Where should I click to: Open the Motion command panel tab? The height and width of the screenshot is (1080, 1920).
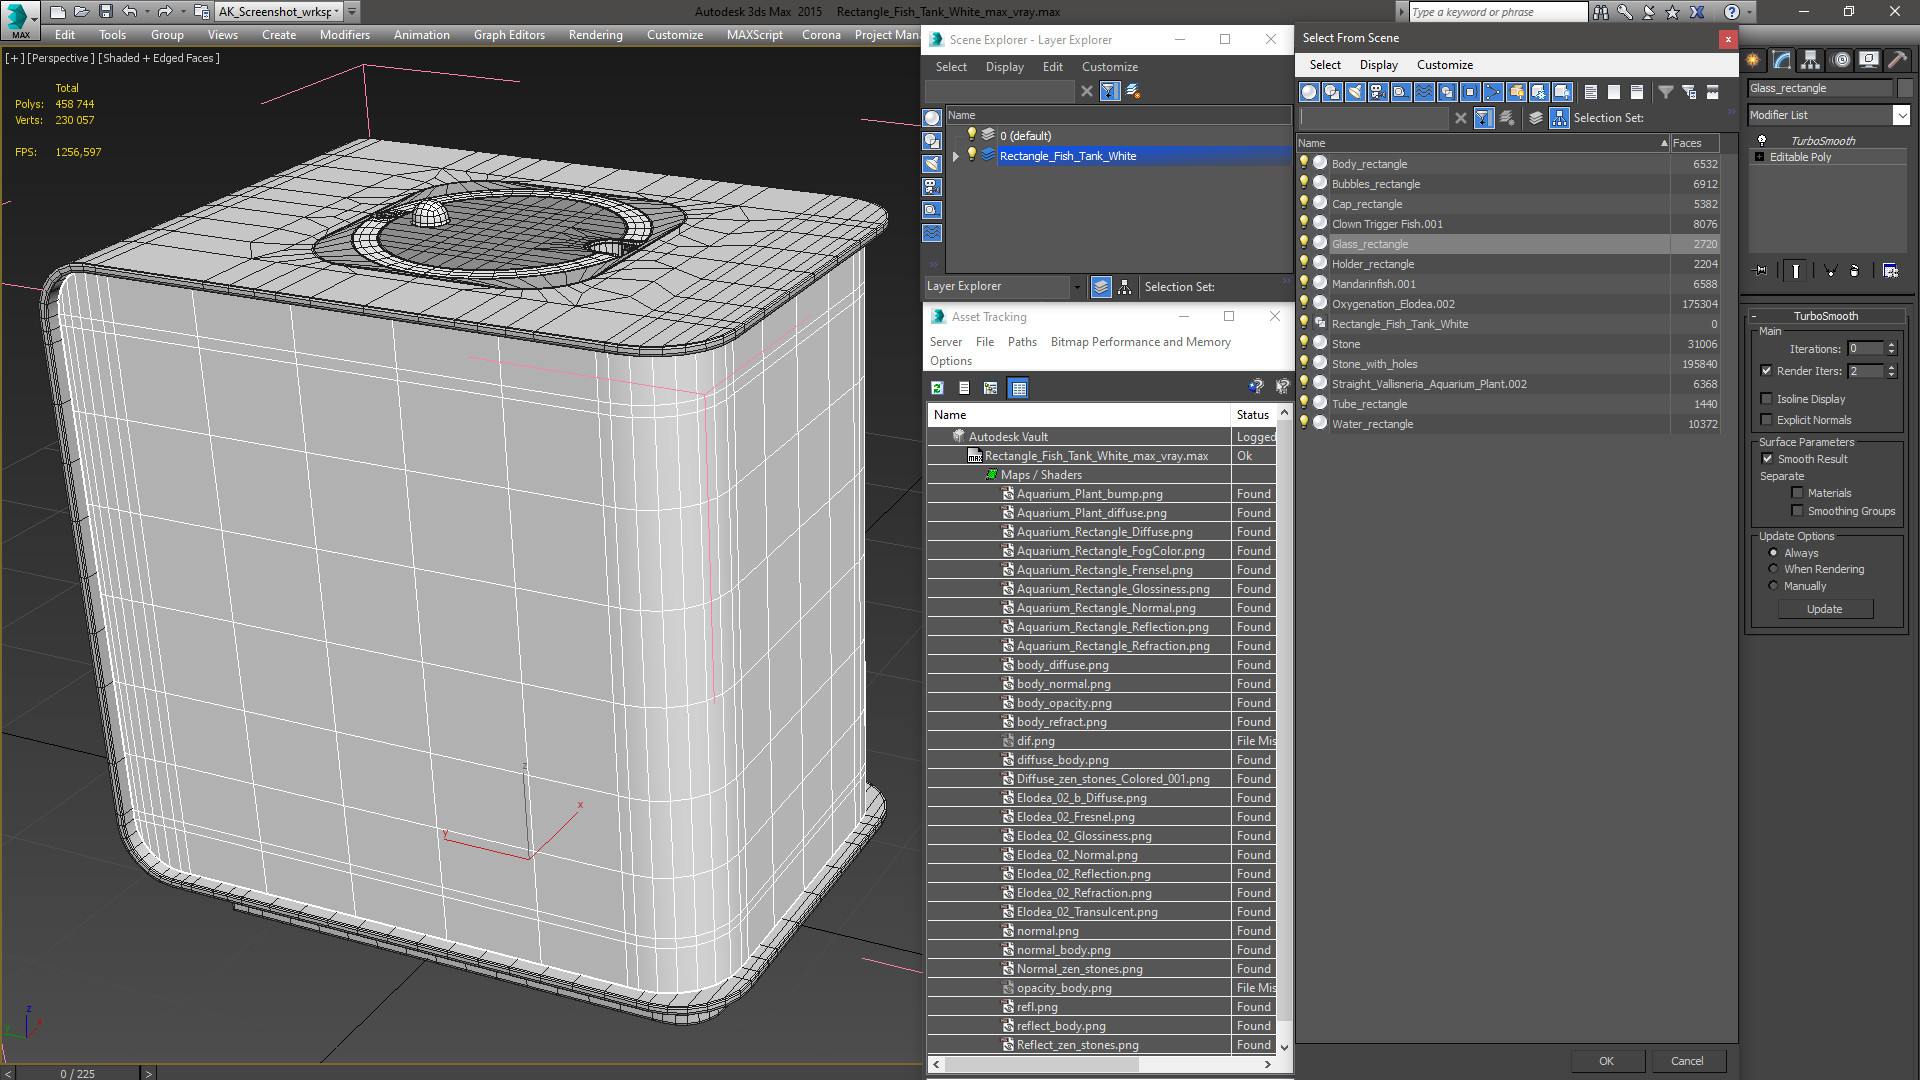1840,60
